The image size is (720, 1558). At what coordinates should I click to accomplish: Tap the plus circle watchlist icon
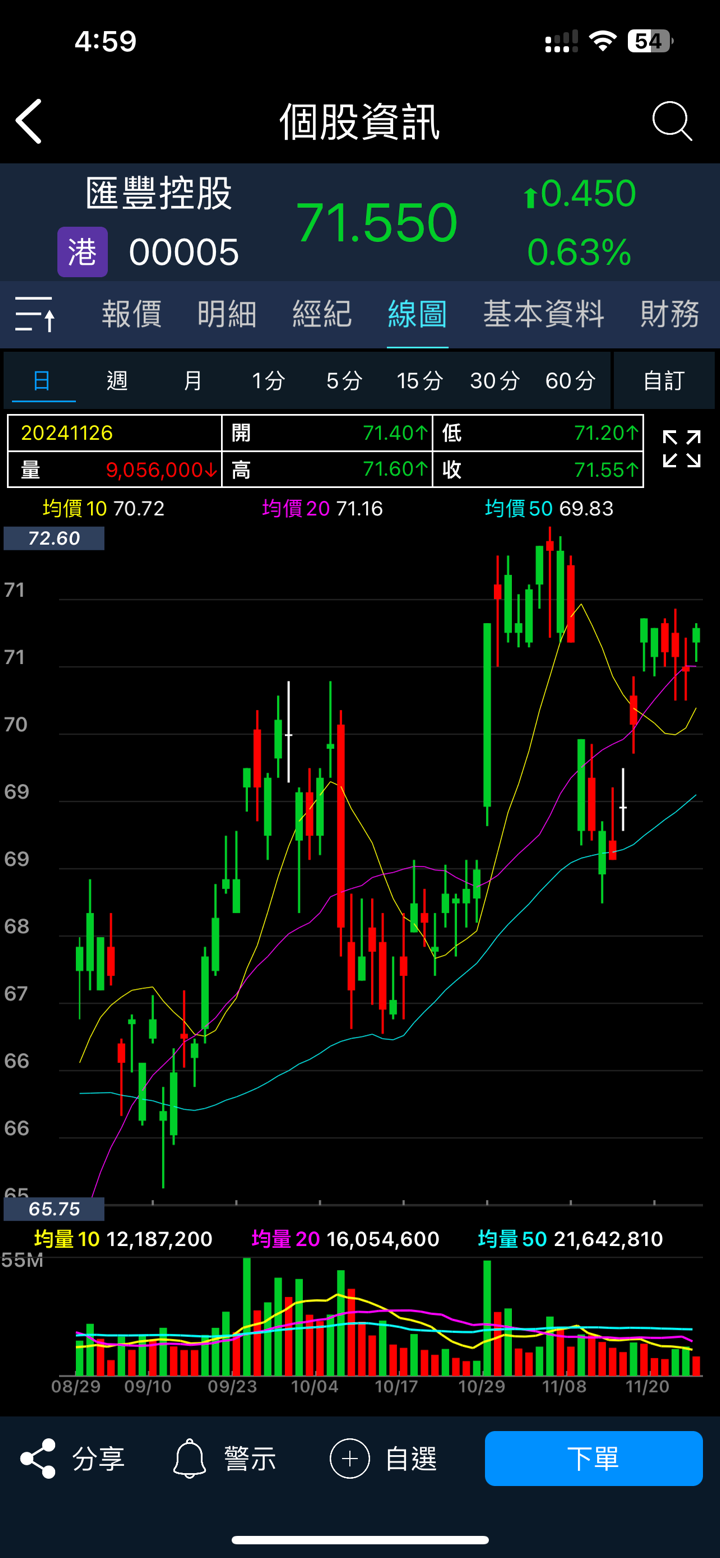(x=349, y=1459)
